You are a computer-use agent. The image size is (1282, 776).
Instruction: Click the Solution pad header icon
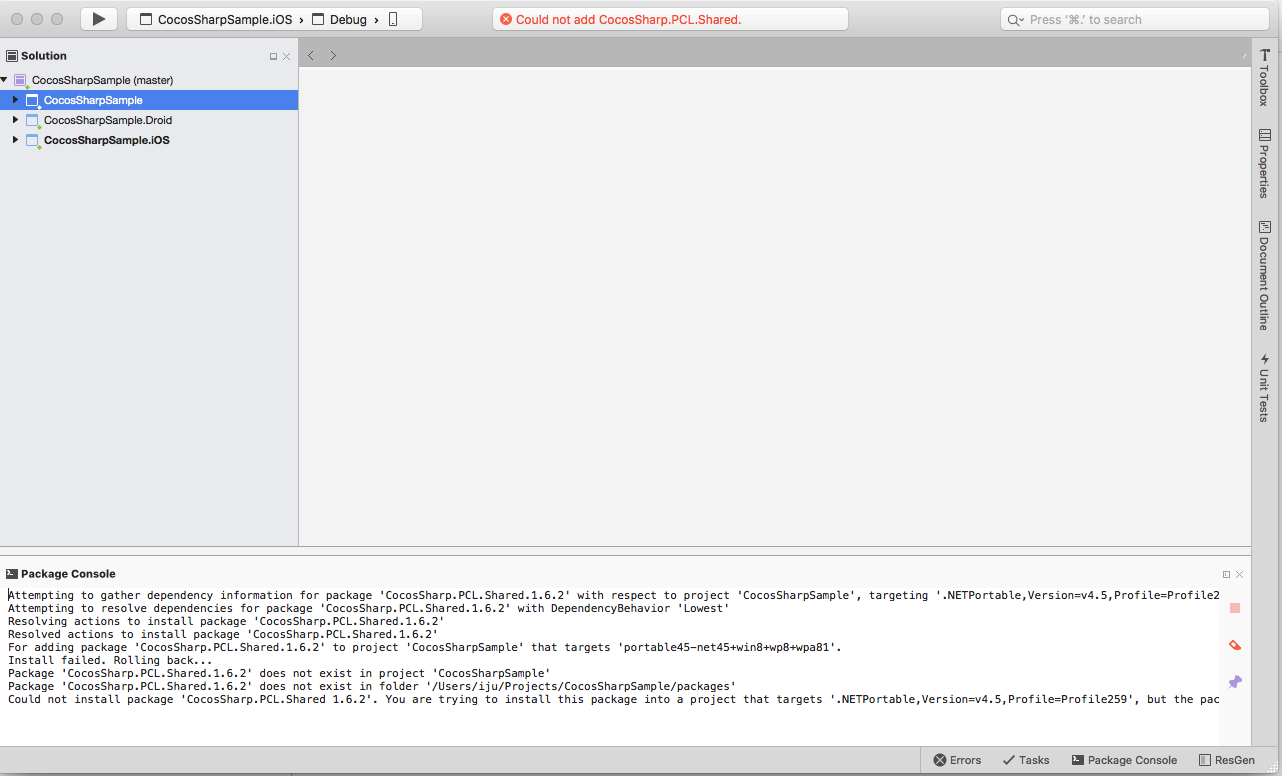coord(12,56)
